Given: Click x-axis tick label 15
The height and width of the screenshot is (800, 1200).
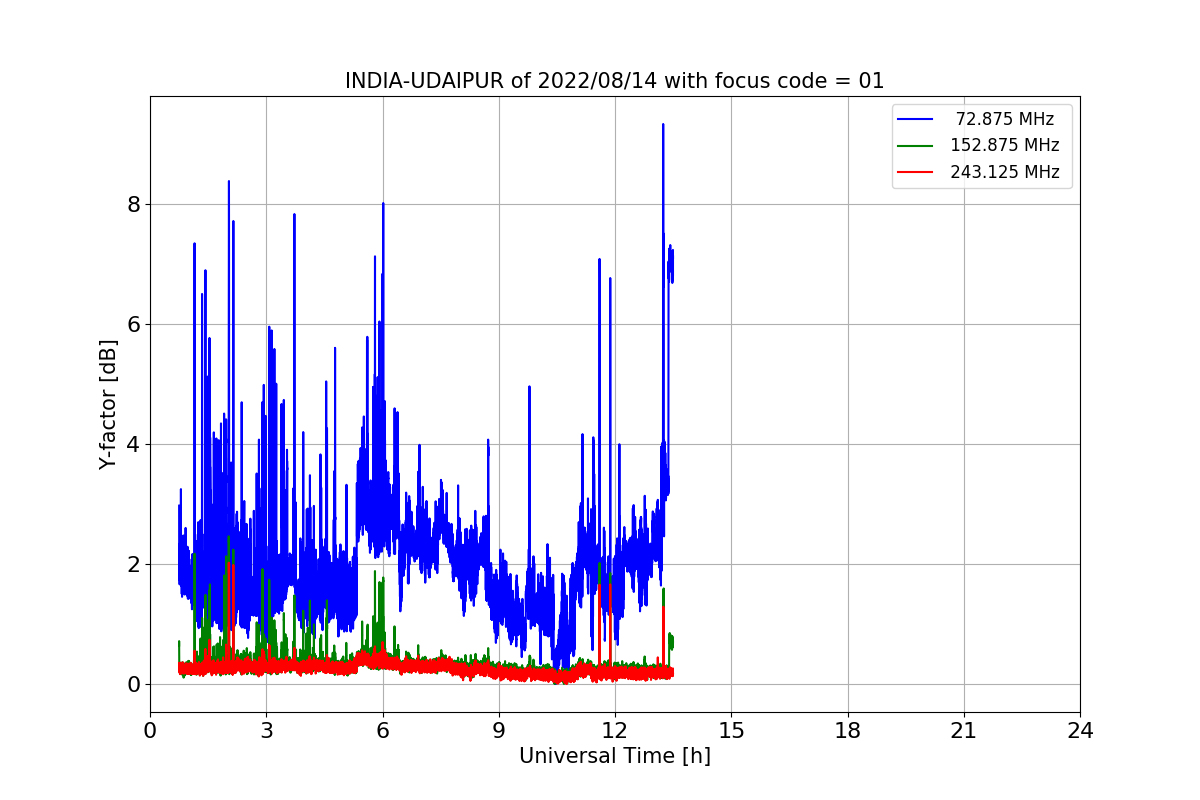Looking at the screenshot, I should pos(731,731).
